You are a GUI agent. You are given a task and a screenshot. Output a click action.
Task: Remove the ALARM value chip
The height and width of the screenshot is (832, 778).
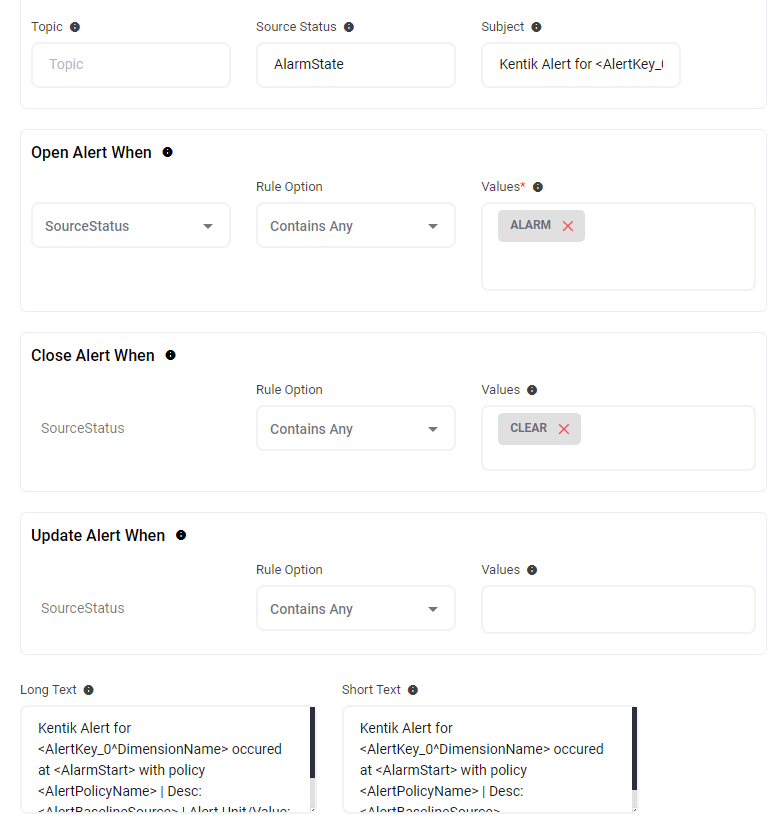pyautogui.click(x=568, y=226)
